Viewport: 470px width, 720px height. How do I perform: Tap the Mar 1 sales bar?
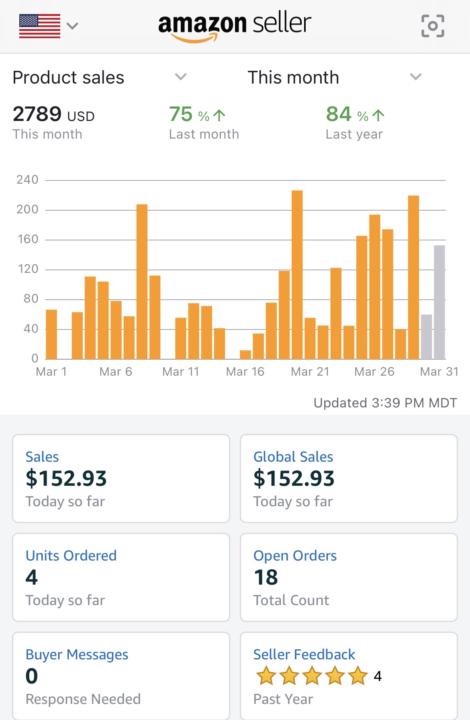click(x=51, y=334)
